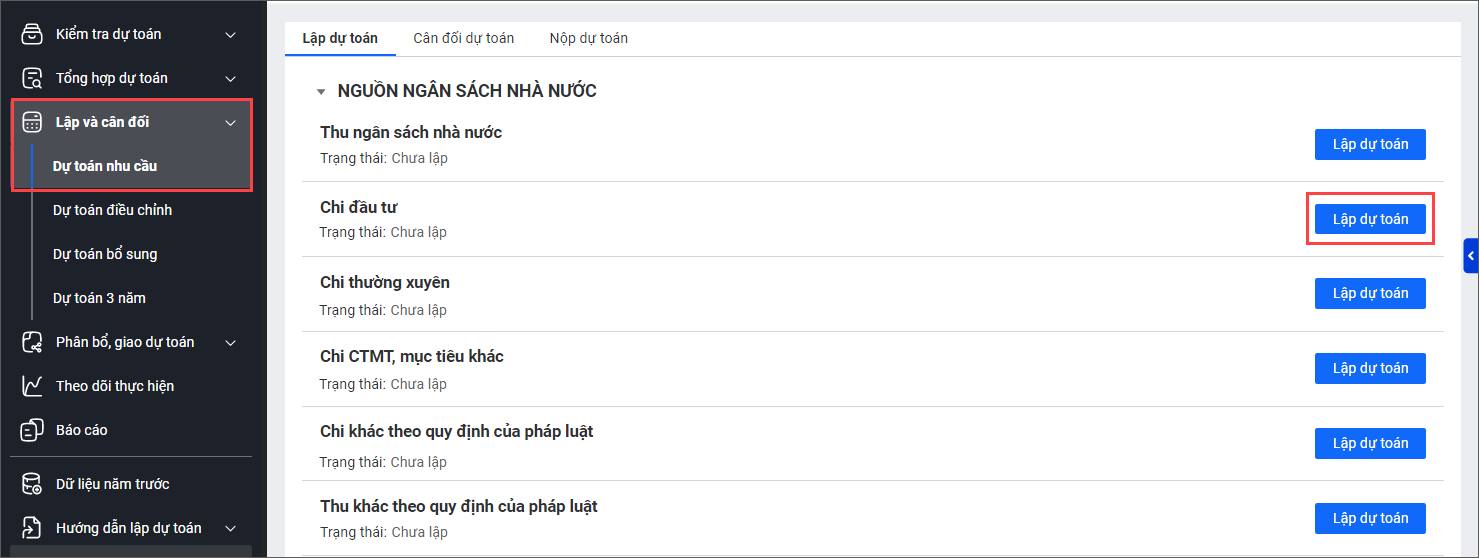
Task: Expand the Kiểm tra dự toán chevron
Action: pos(231,35)
